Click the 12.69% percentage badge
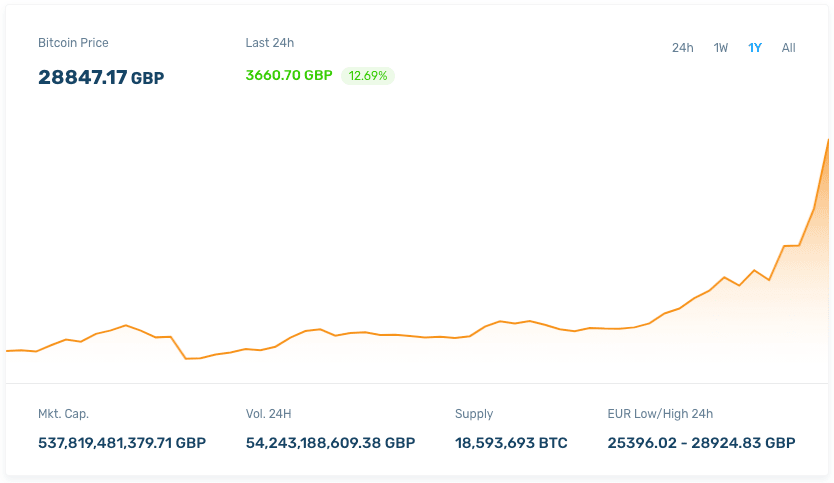Screen dimensions: 834x483 coord(368,75)
